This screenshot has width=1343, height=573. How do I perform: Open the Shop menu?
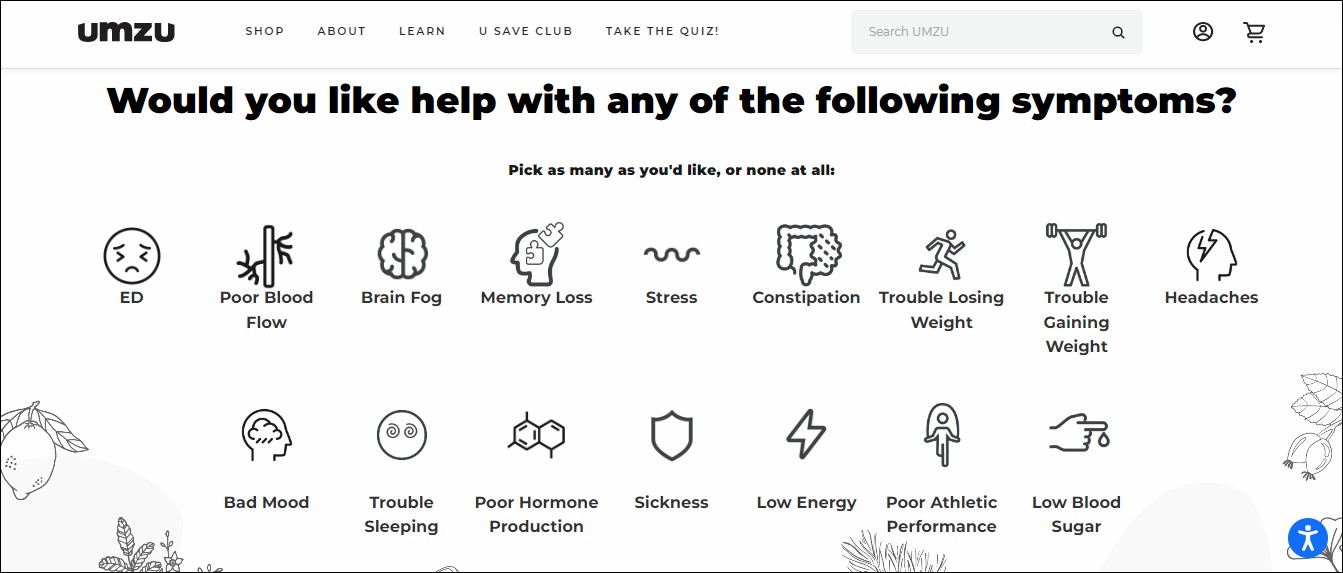pyautogui.click(x=265, y=31)
